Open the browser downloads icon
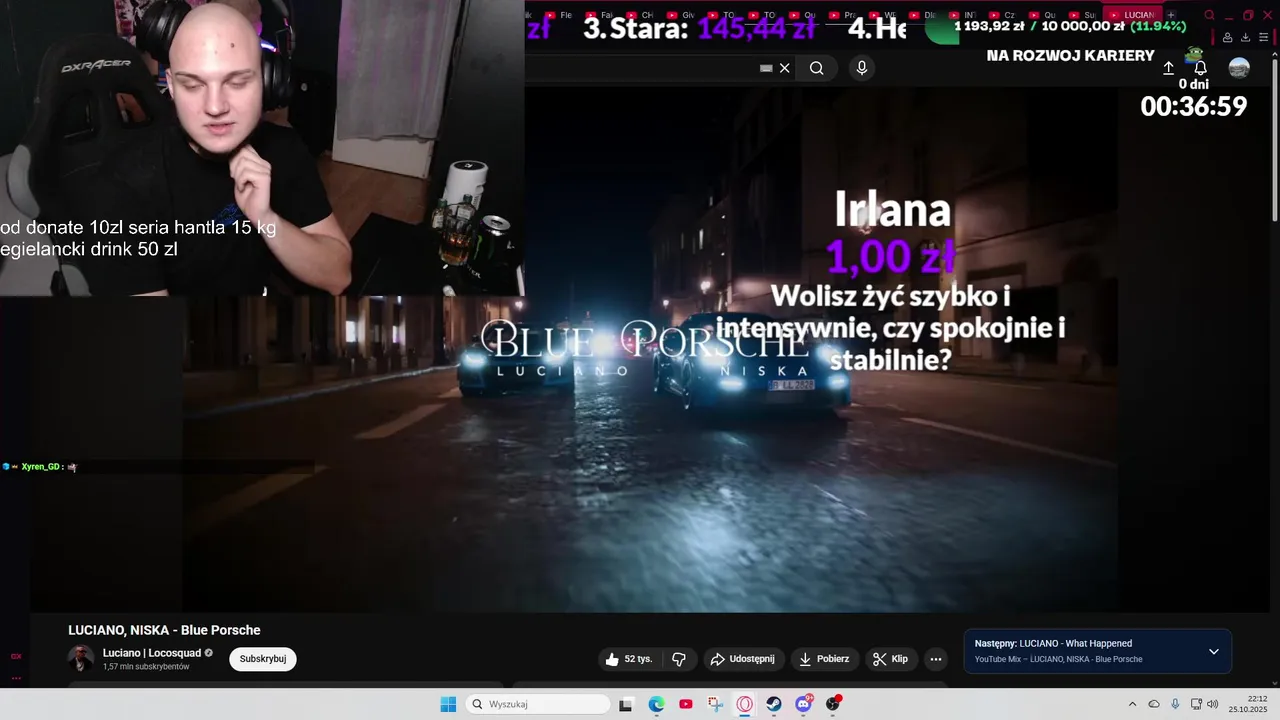 1245,38
